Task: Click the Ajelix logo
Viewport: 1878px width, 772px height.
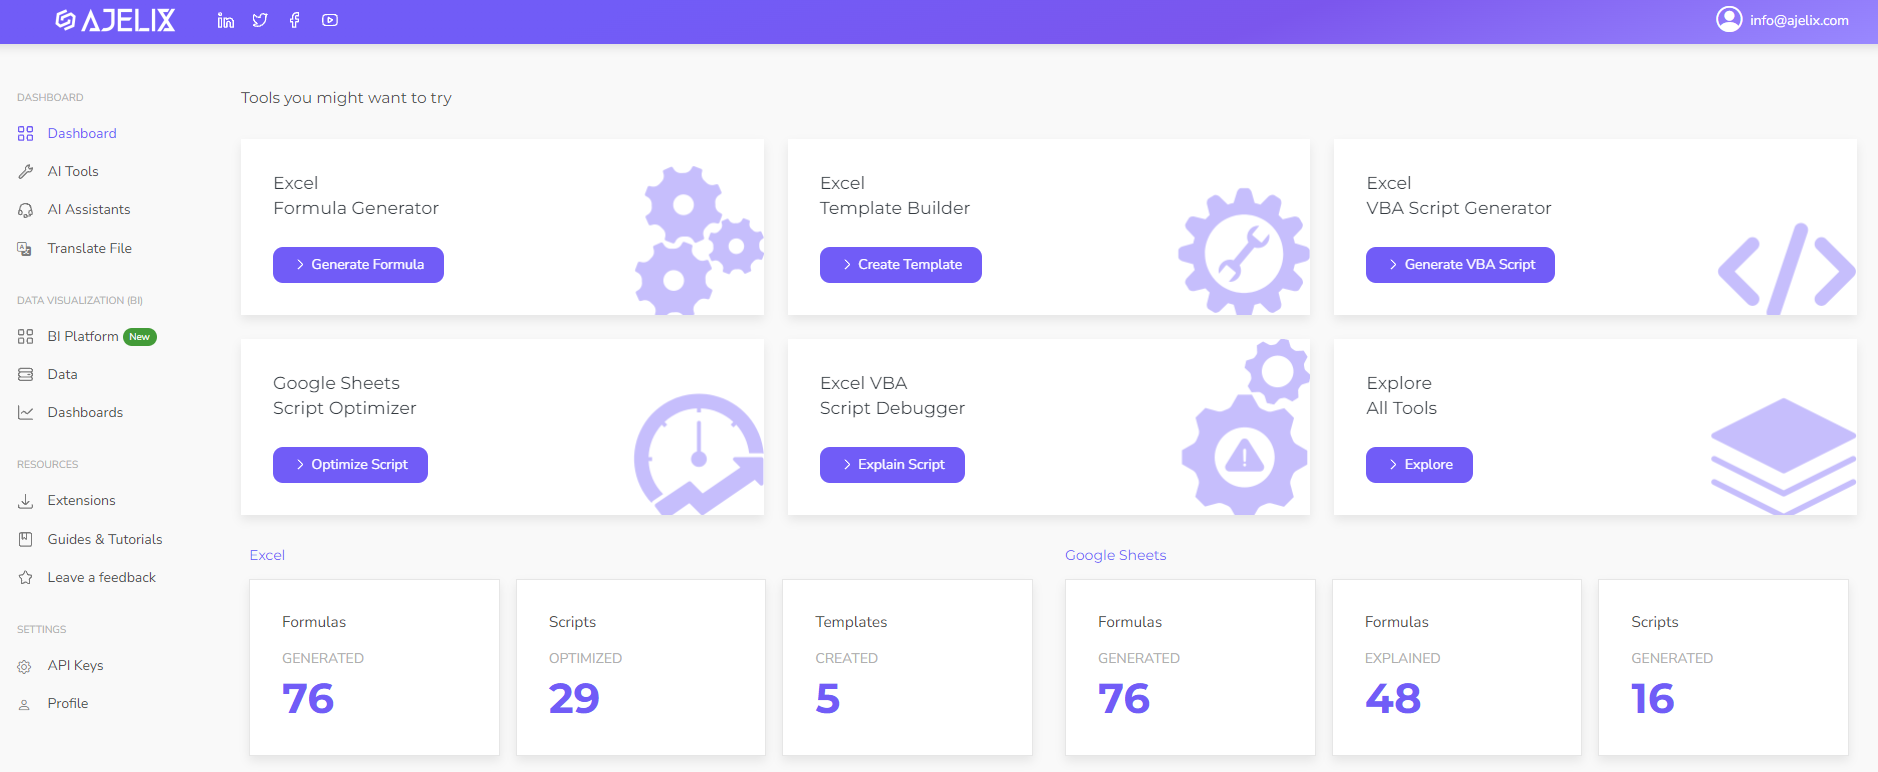Action: pos(115,20)
